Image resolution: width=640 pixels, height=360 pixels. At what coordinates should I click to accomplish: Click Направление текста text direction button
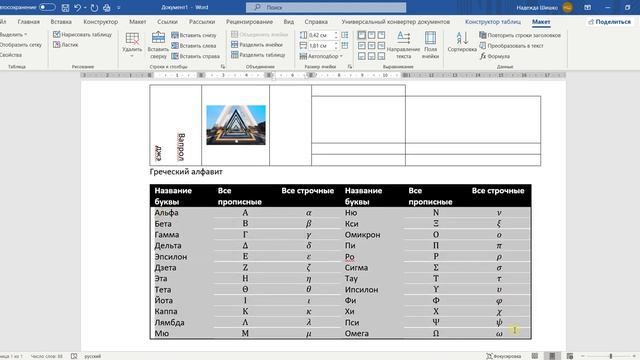[403, 45]
